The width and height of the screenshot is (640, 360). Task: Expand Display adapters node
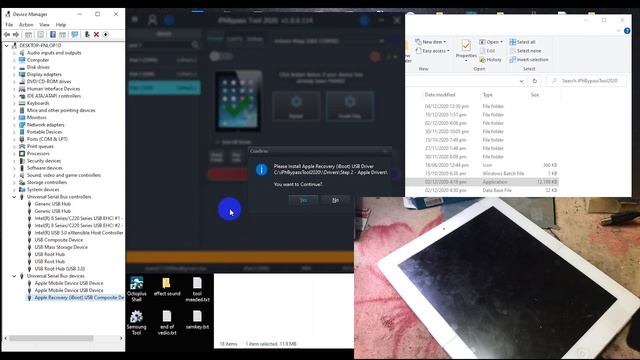(14, 75)
